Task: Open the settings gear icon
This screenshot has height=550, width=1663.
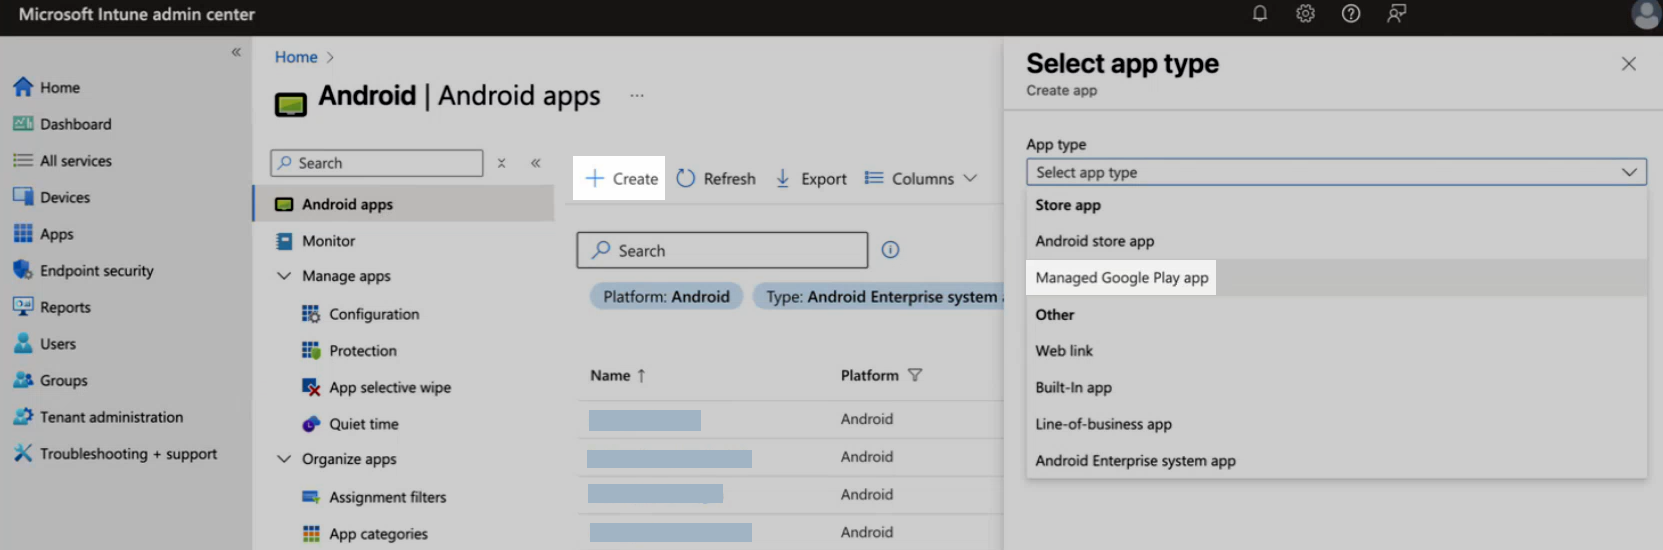Action: point(1305,13)
